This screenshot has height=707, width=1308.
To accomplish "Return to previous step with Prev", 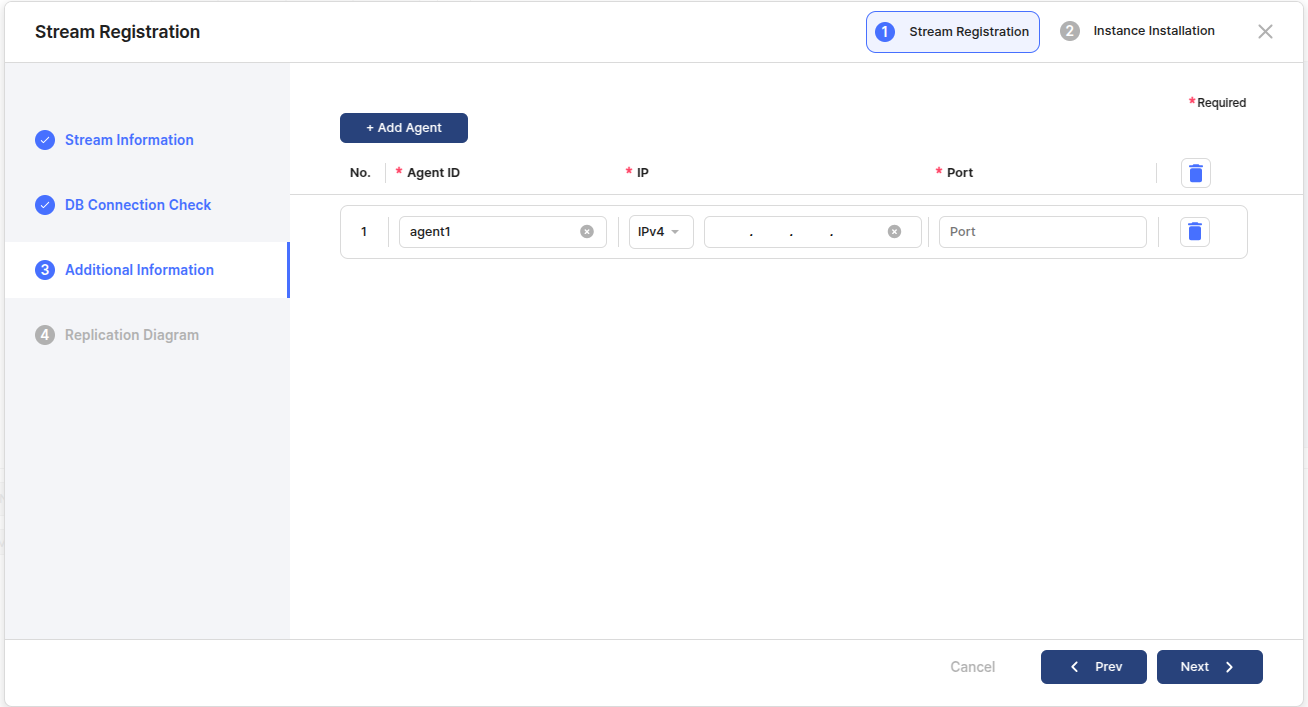I will (x=1093, y=667).
